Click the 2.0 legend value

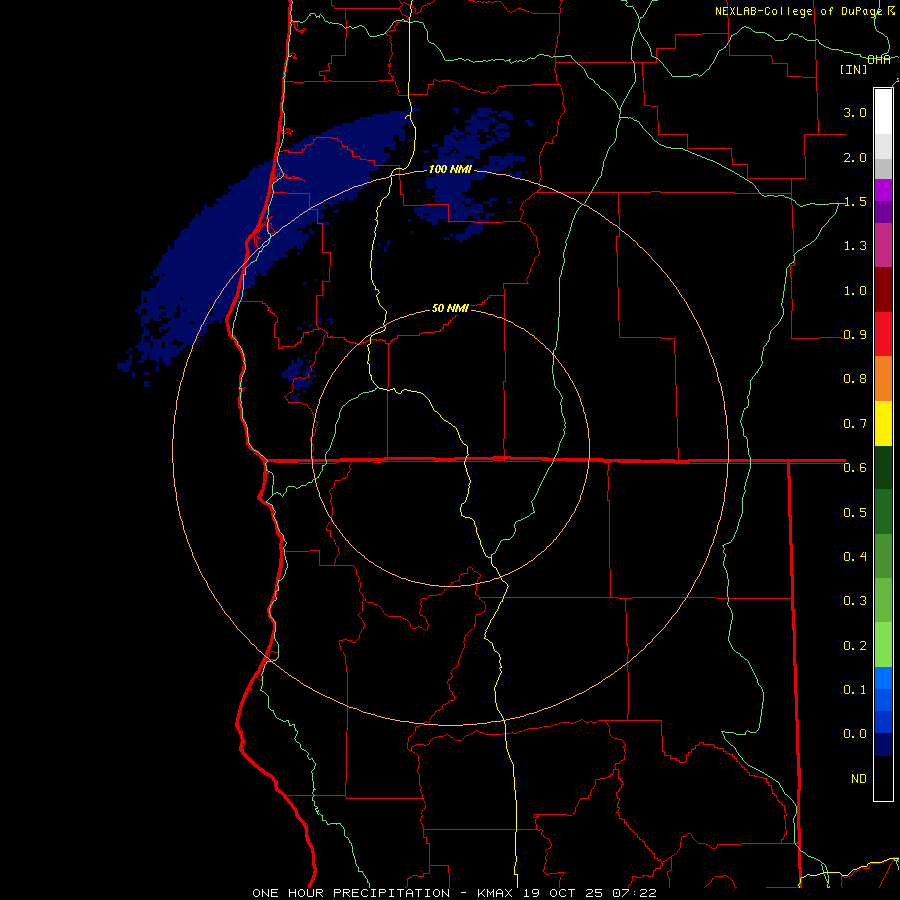pyautogui.click(x=855, y=157)
